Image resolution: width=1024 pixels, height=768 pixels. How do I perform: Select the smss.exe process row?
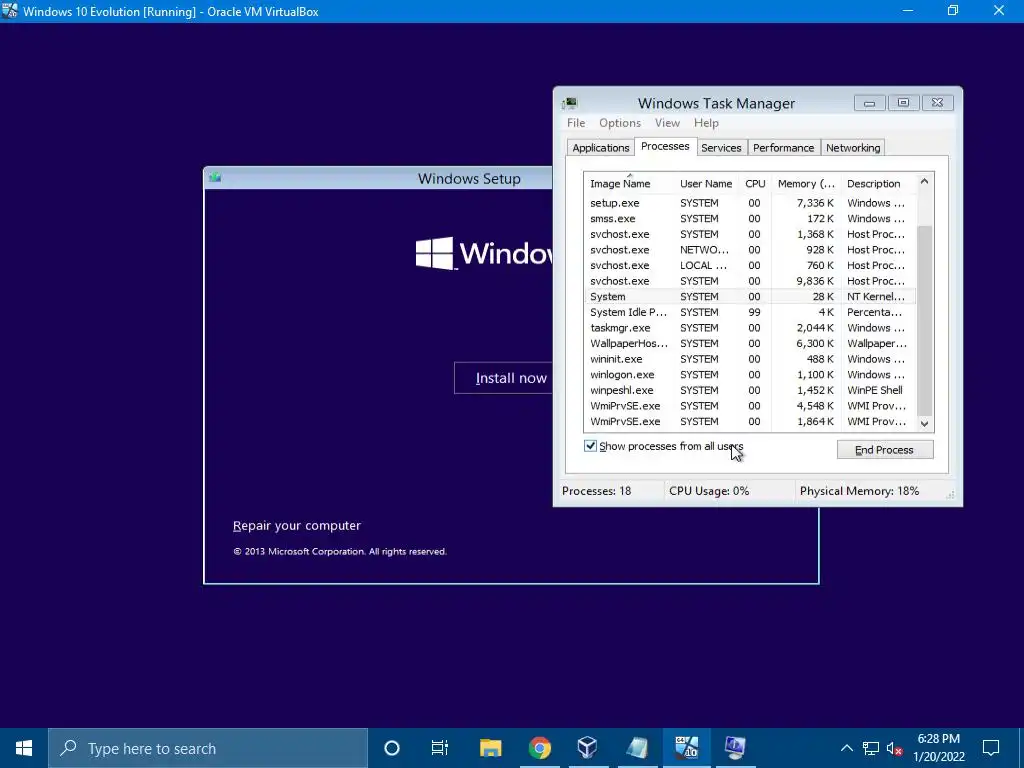[750, 219]
